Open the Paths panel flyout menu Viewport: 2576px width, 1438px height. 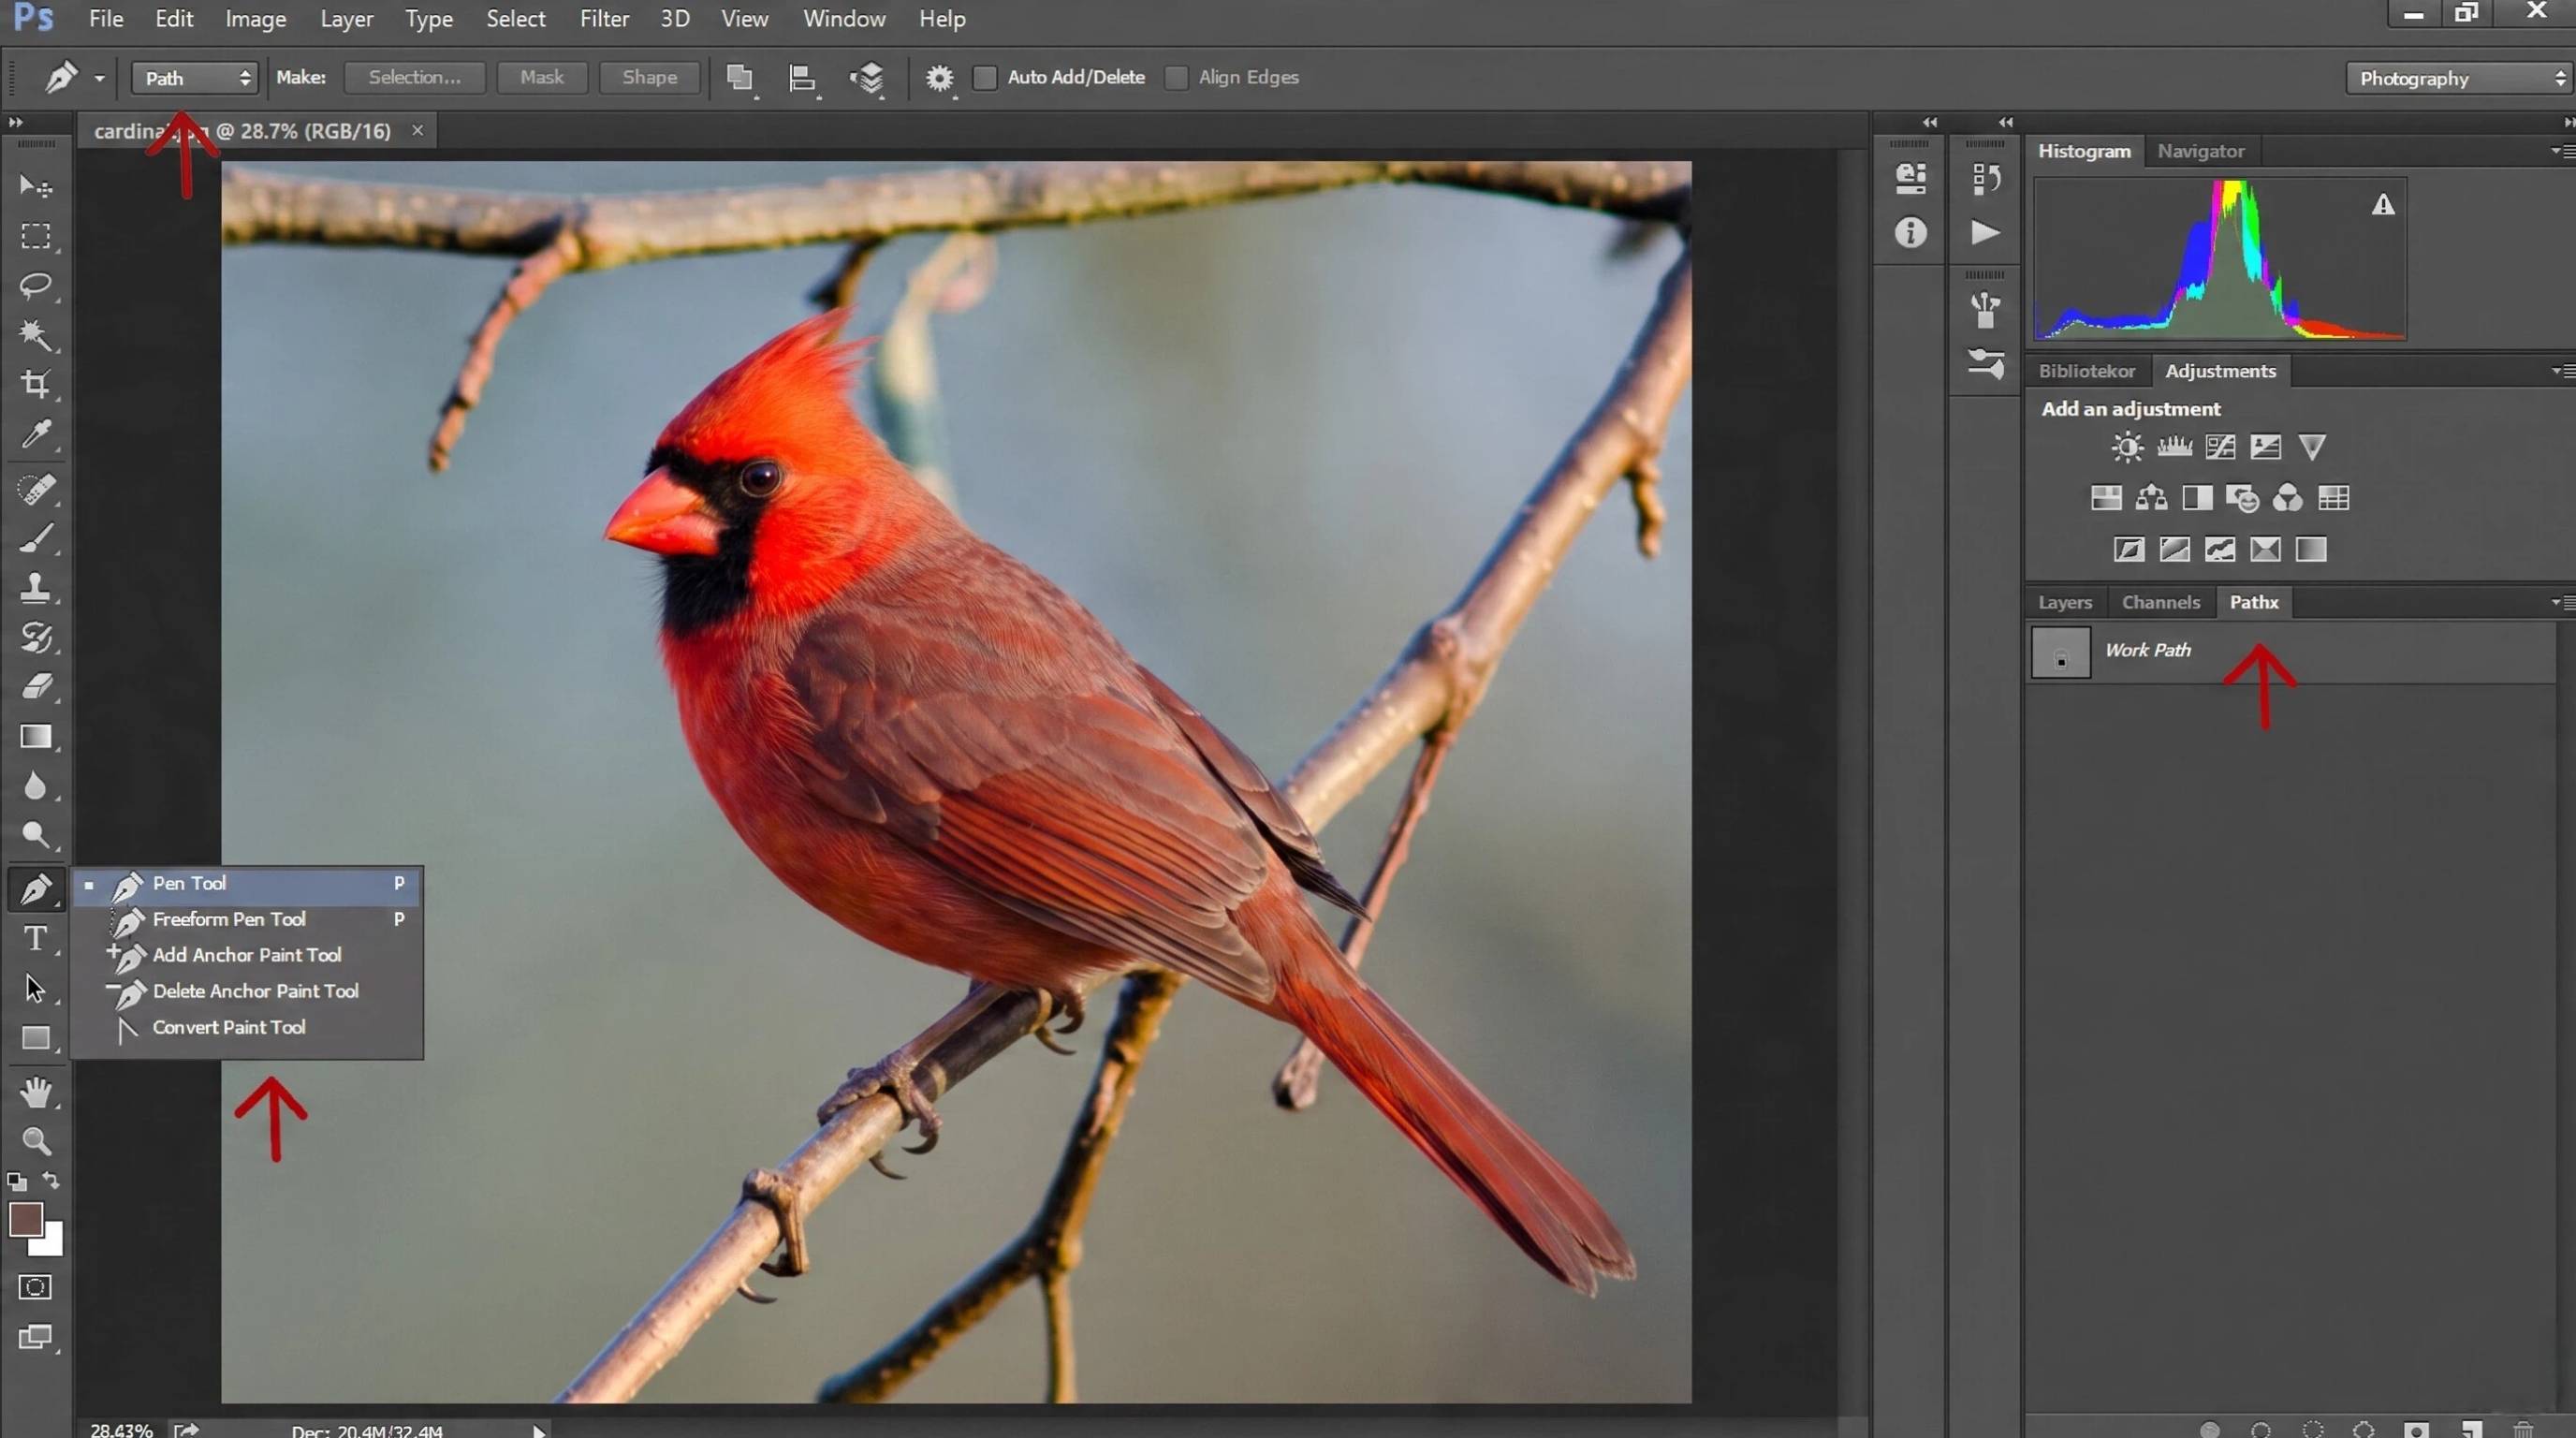2563,602
